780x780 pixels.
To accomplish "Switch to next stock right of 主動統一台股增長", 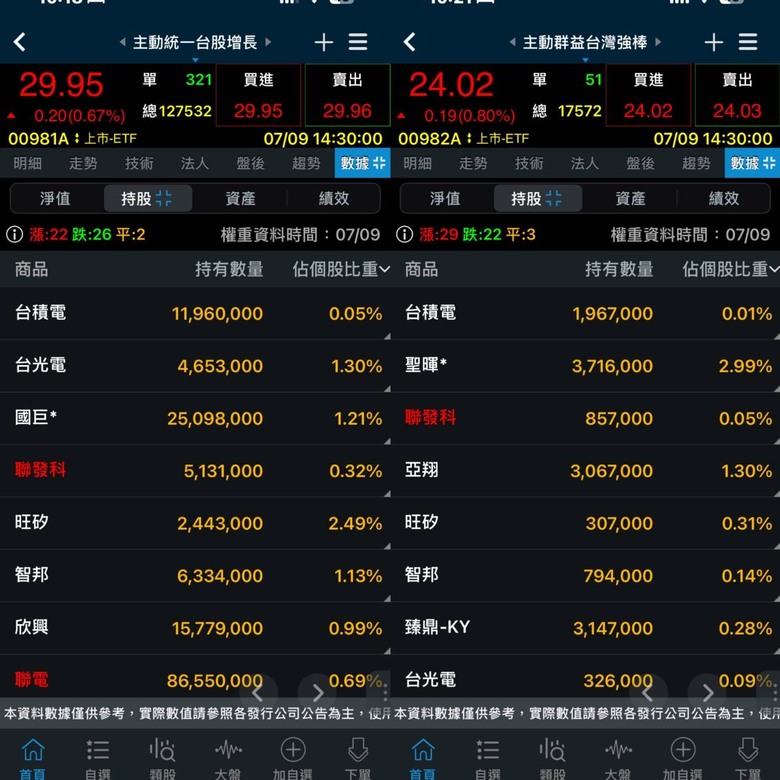I will [268, 42].
